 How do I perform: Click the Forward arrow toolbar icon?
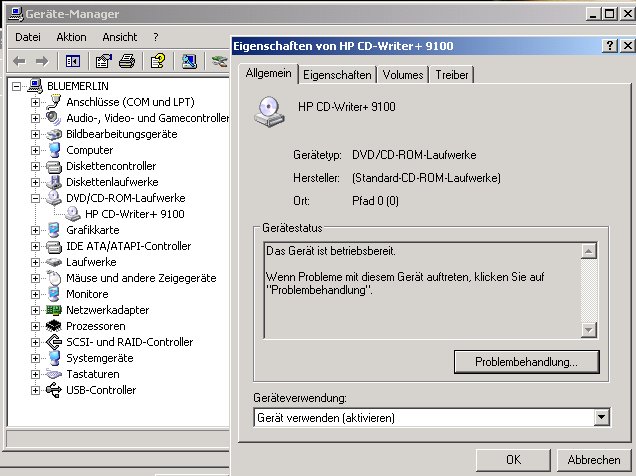pyautogui.click(x=42, y=62)
